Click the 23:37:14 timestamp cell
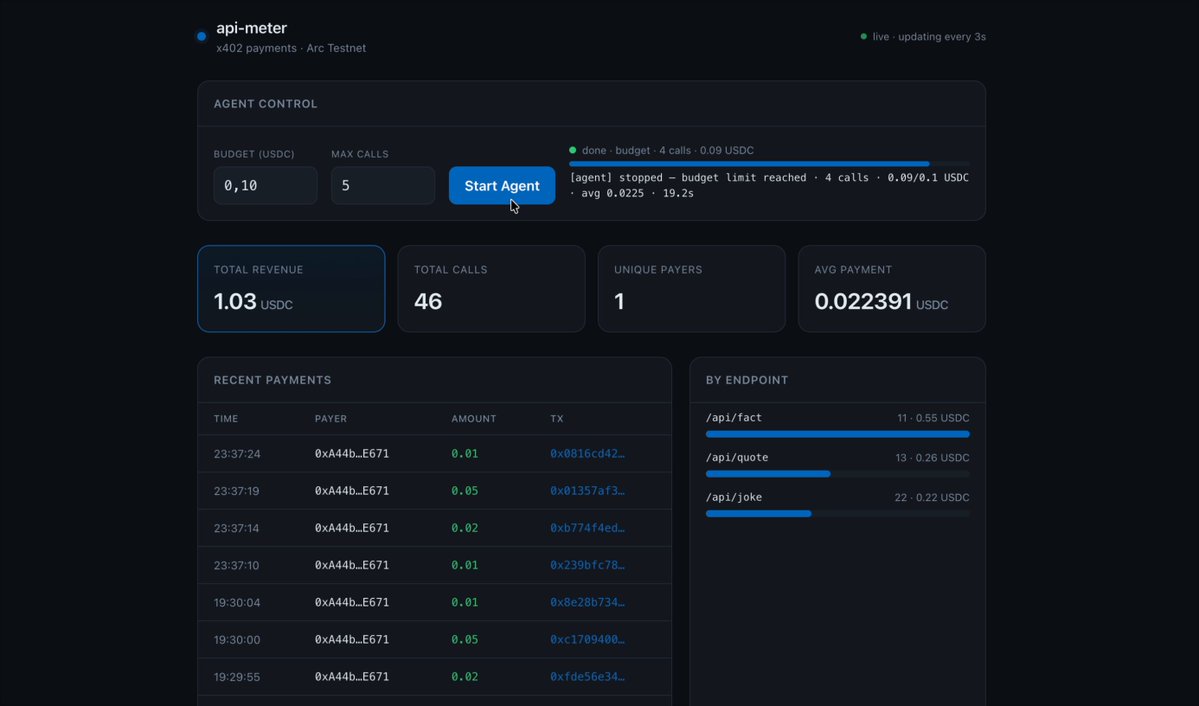Viewport: 1199px width, 706px height. pyautogui.click(x=236, y=528)
